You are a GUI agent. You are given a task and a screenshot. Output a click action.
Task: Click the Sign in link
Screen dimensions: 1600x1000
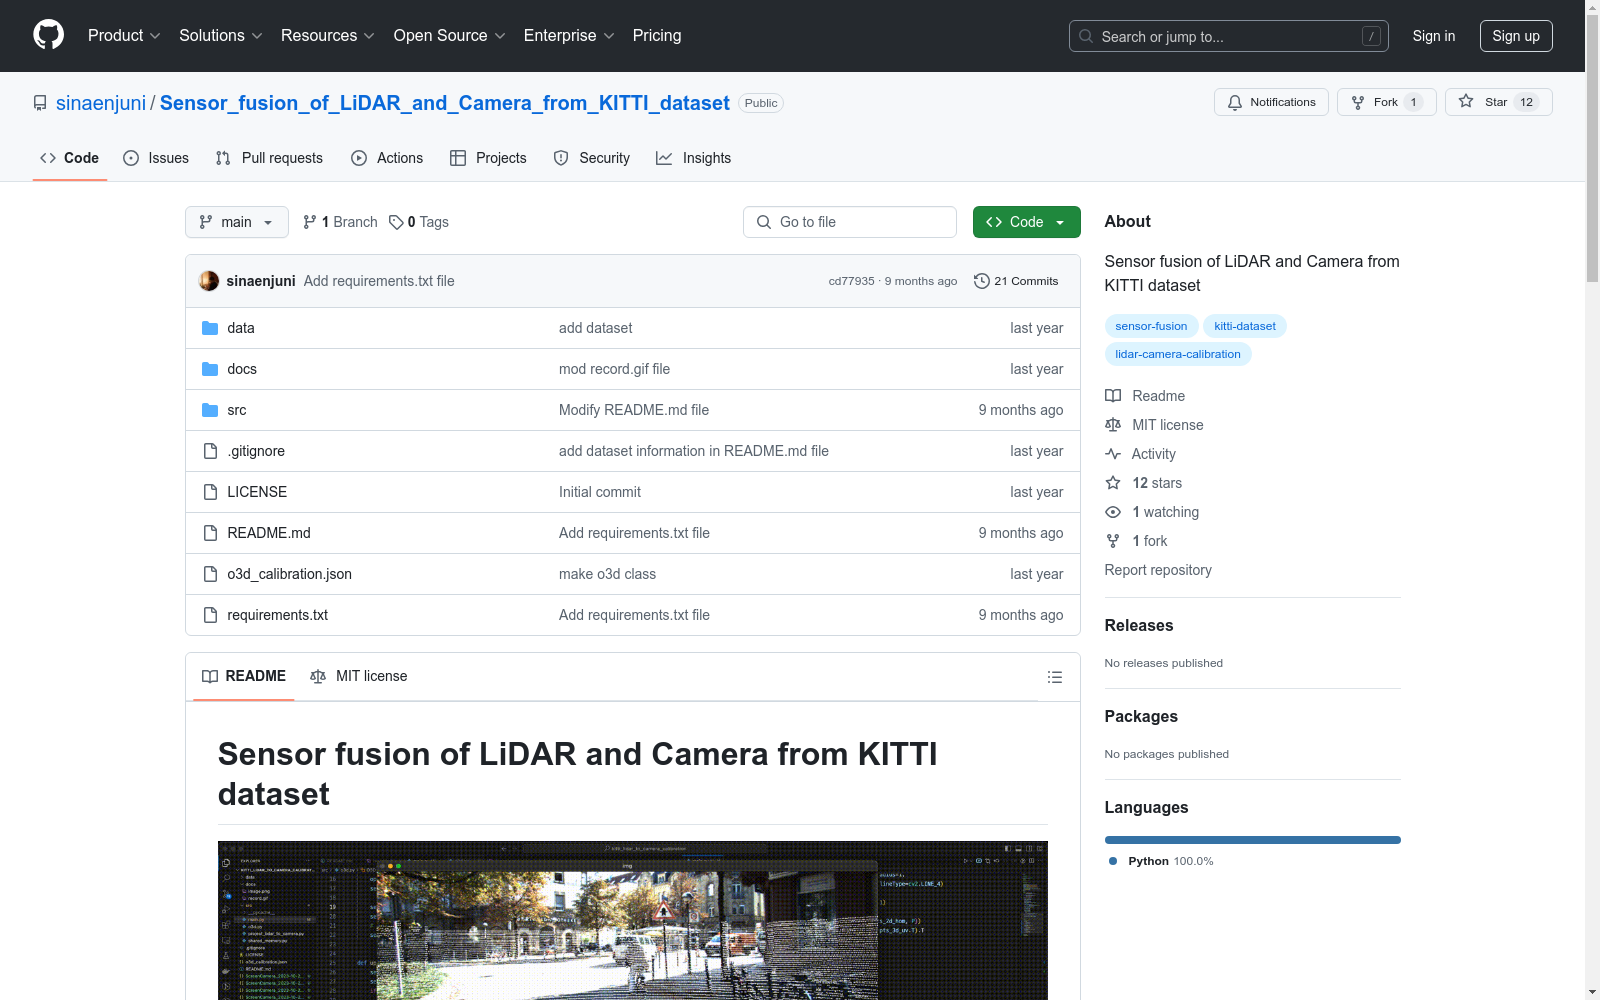click(1434, 36)
